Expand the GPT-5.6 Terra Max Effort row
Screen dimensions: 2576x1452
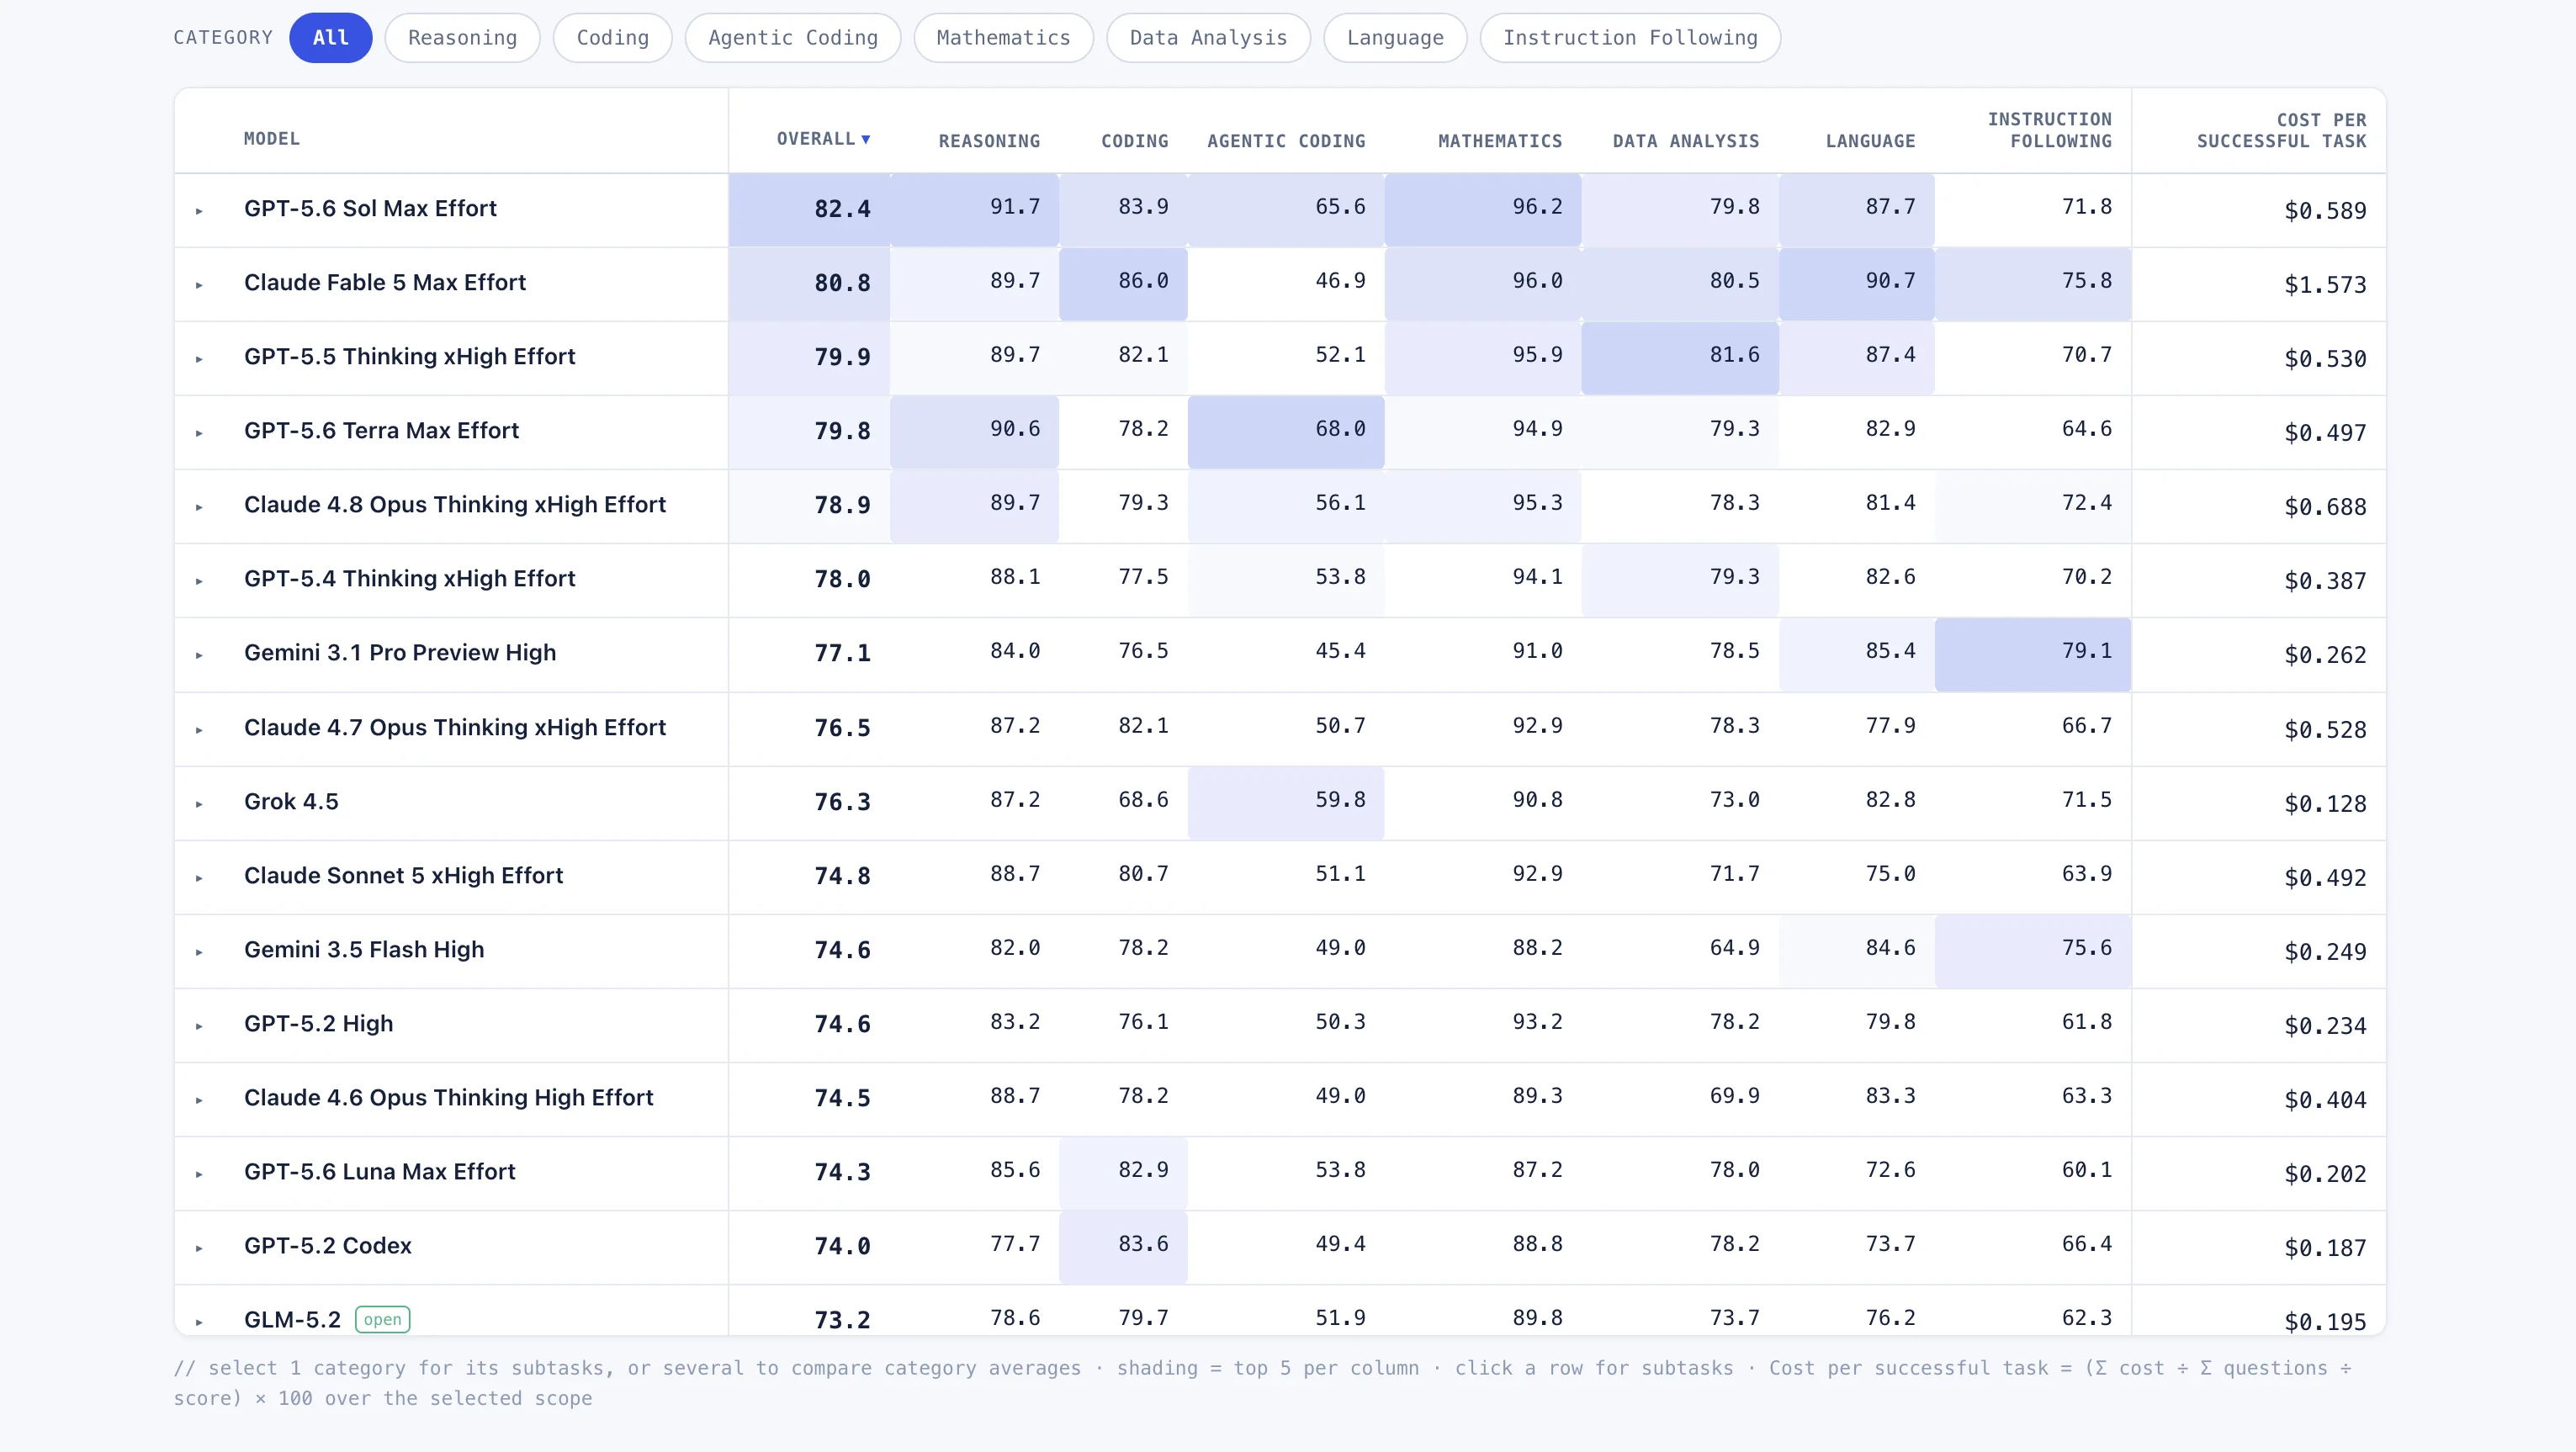199,433
